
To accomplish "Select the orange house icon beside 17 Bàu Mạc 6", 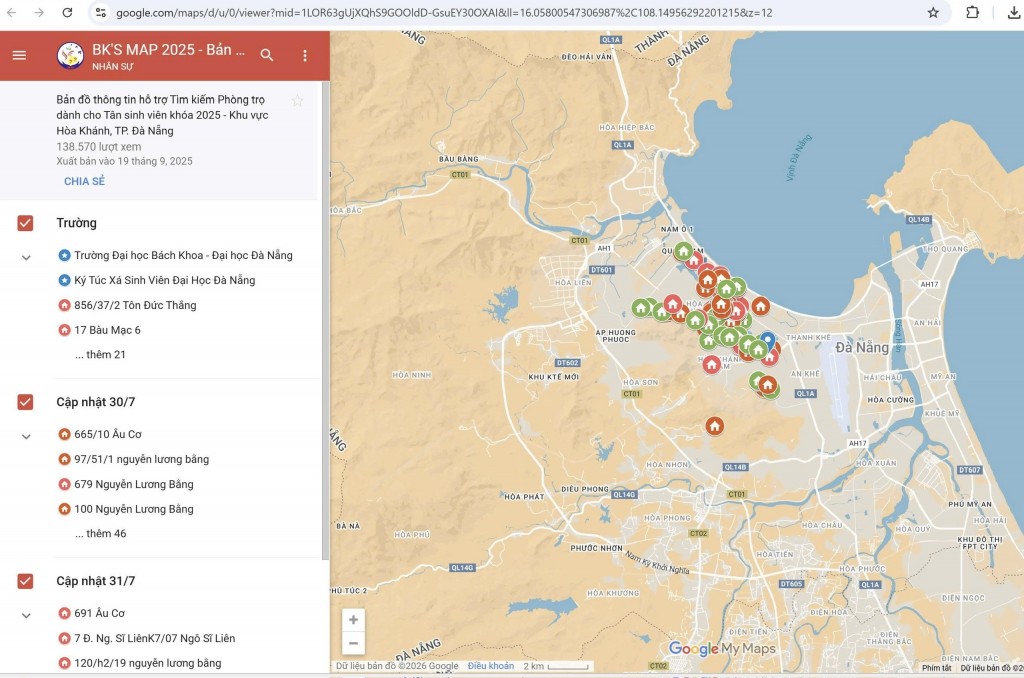I will [x=64, y=330].
